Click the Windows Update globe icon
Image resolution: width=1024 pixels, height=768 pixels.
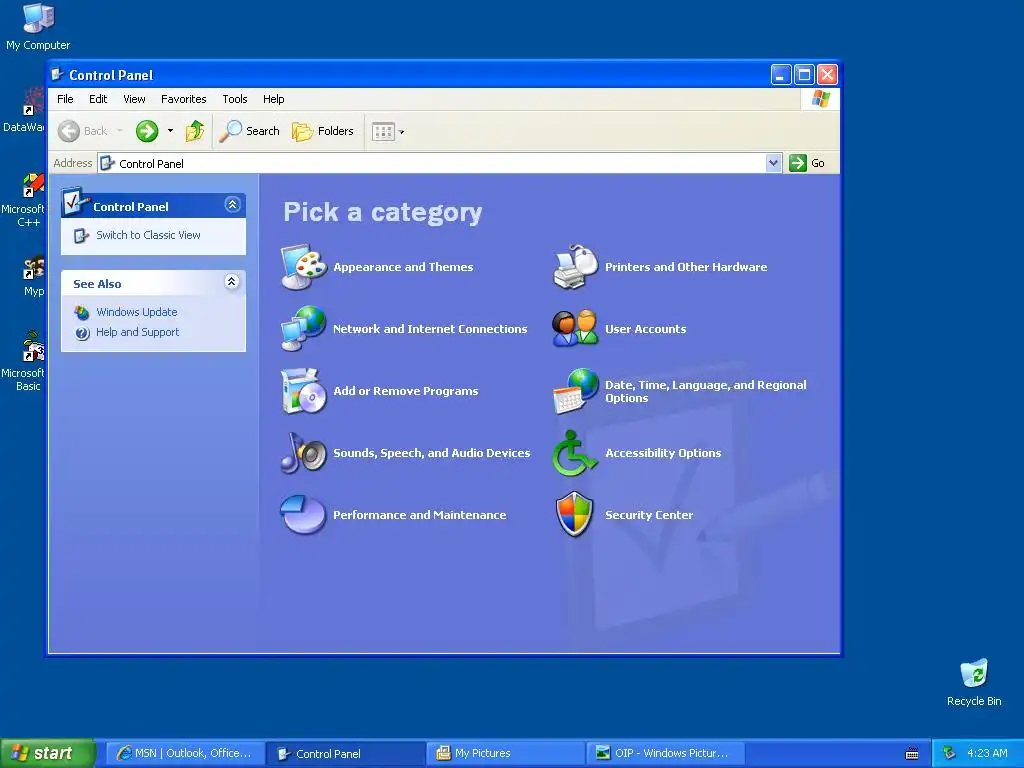click(82, 313)
